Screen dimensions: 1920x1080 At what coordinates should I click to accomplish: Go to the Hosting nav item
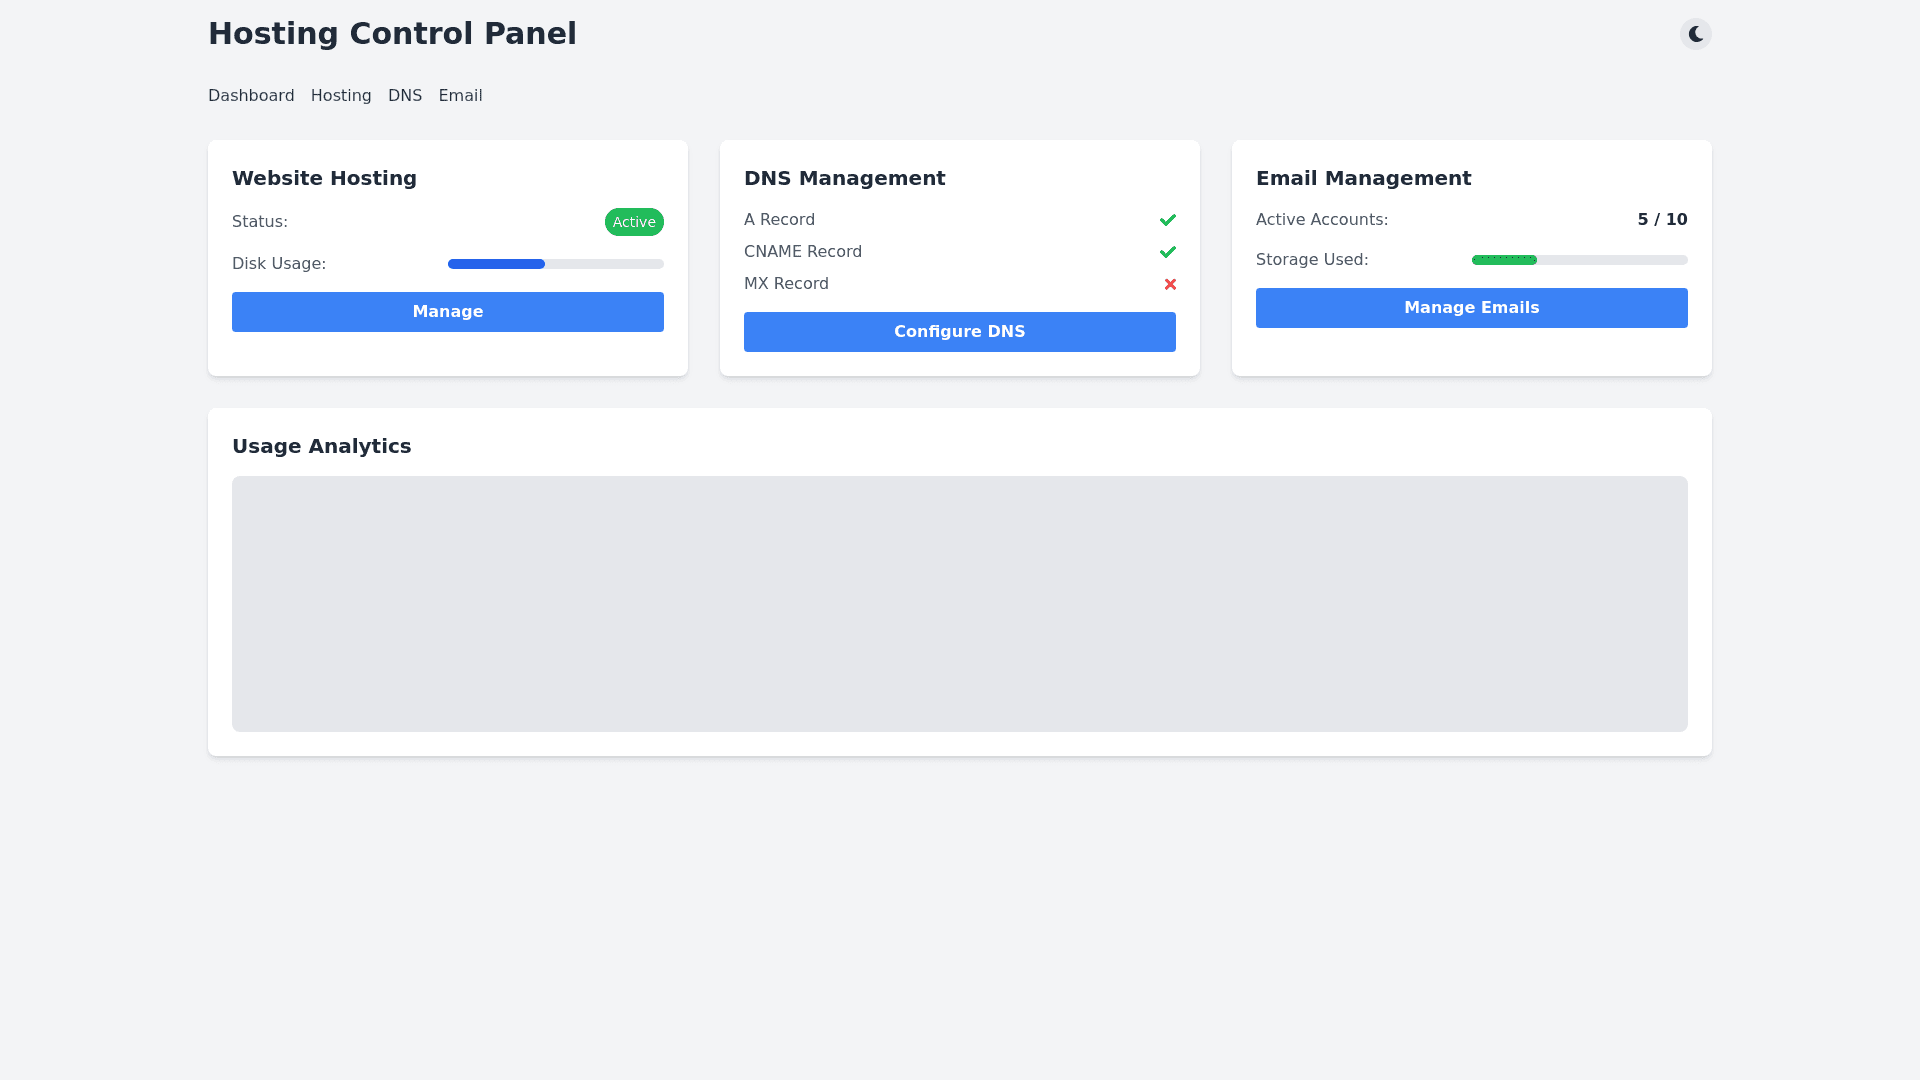[341, 96]
